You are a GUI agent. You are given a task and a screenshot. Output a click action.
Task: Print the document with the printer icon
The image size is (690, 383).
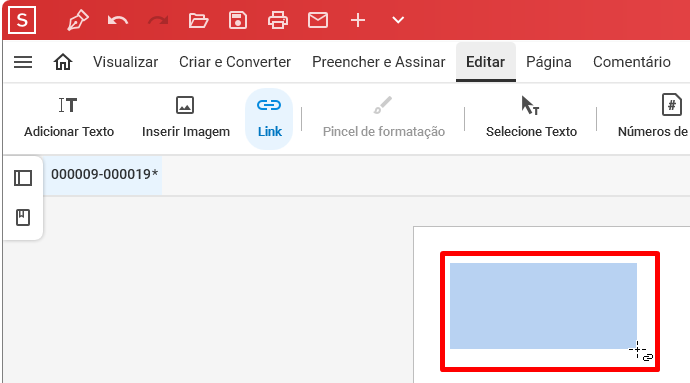pos(278,20)
